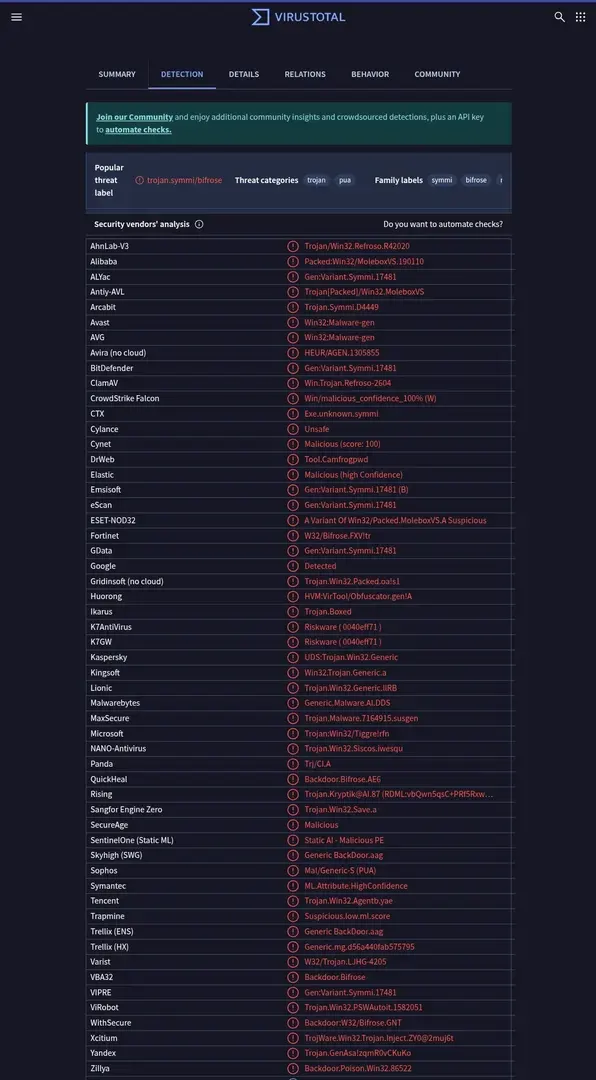The height and width of the screenshot is (1080, 596).
Task: Click Do you want to automate checks?
Action: tap(443, 225)
